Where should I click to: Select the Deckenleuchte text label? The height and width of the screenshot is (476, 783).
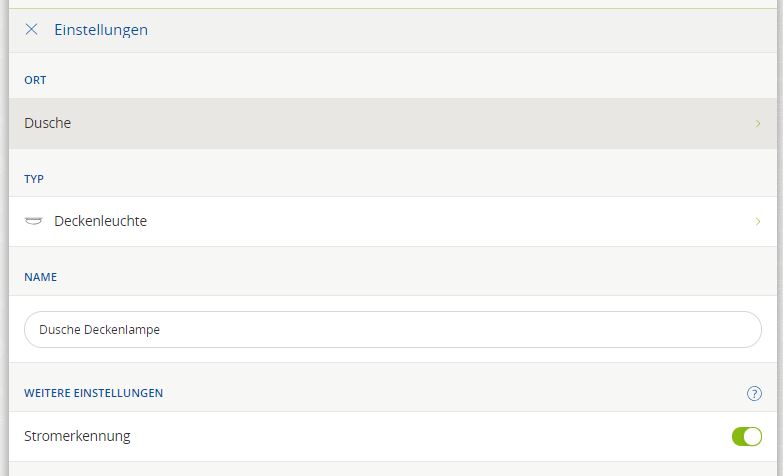(100, 221)
